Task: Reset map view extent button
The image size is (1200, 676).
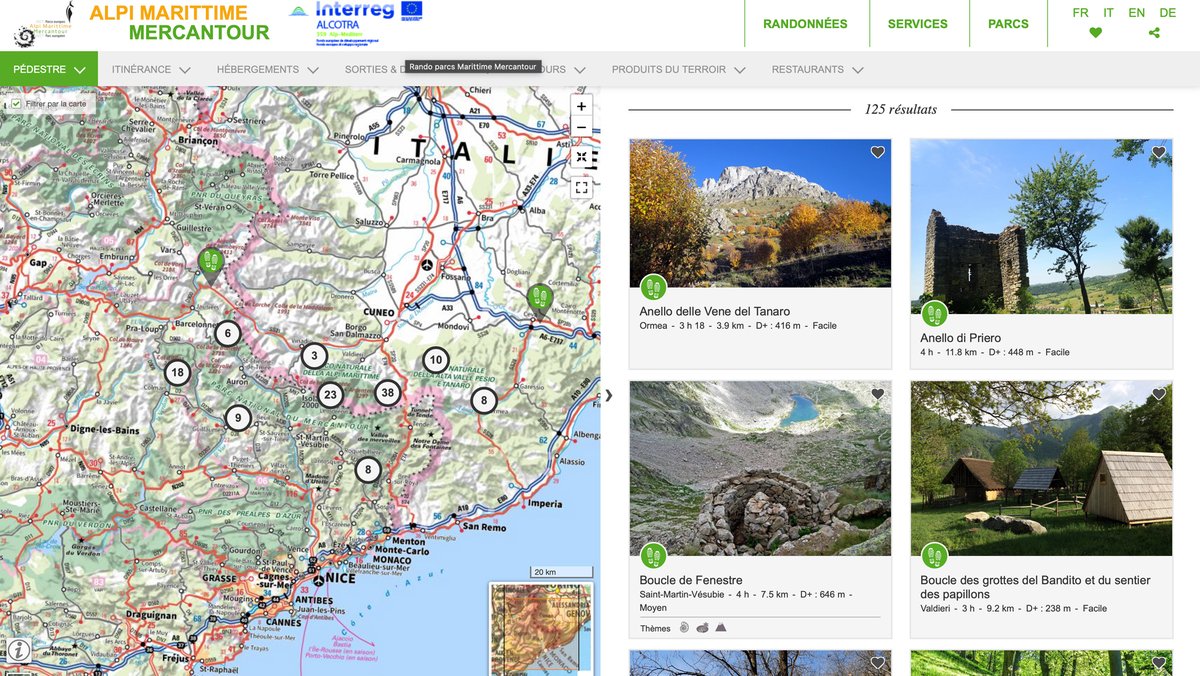Action: (x=581, y=157)
